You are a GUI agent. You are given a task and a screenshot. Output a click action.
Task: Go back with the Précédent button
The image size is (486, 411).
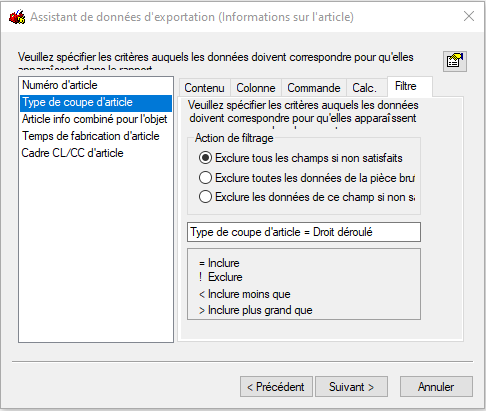coord(276,387)
